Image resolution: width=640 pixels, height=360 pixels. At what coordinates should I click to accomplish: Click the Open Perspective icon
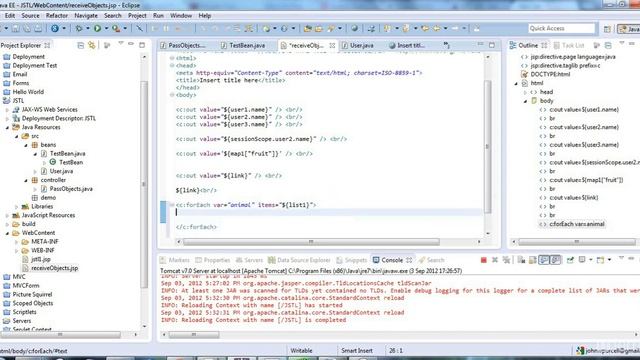pos(607,29)
